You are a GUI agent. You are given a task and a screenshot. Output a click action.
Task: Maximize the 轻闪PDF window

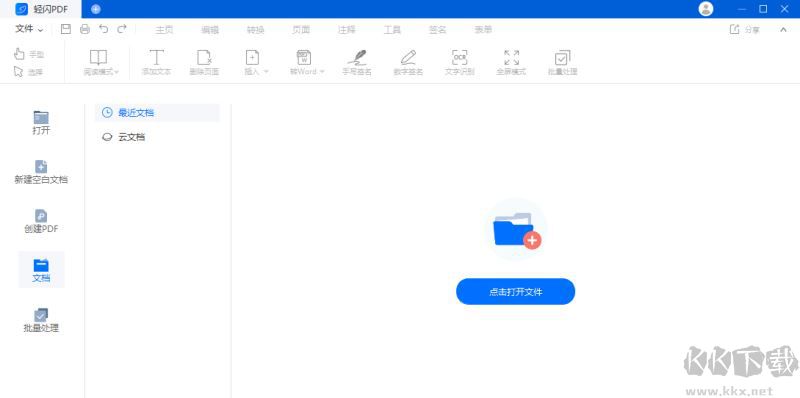tap(763, 9)
